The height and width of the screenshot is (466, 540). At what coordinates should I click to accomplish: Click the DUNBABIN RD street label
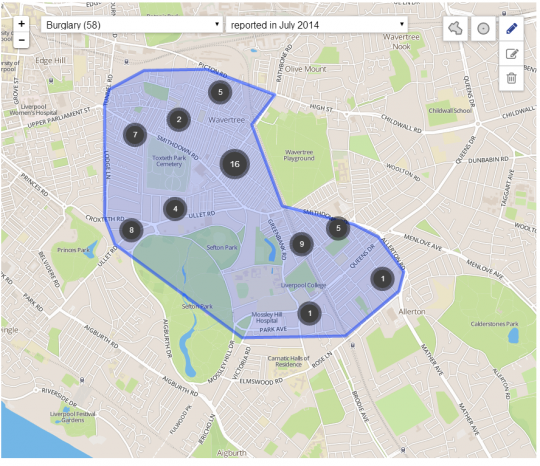pos(488,160)
